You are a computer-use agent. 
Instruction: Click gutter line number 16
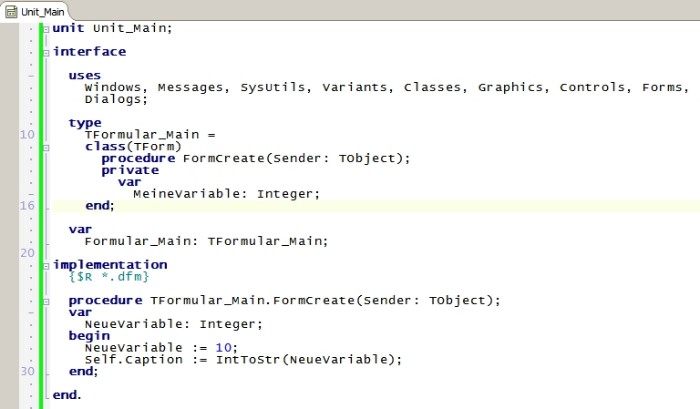click(x=27, y=205)
